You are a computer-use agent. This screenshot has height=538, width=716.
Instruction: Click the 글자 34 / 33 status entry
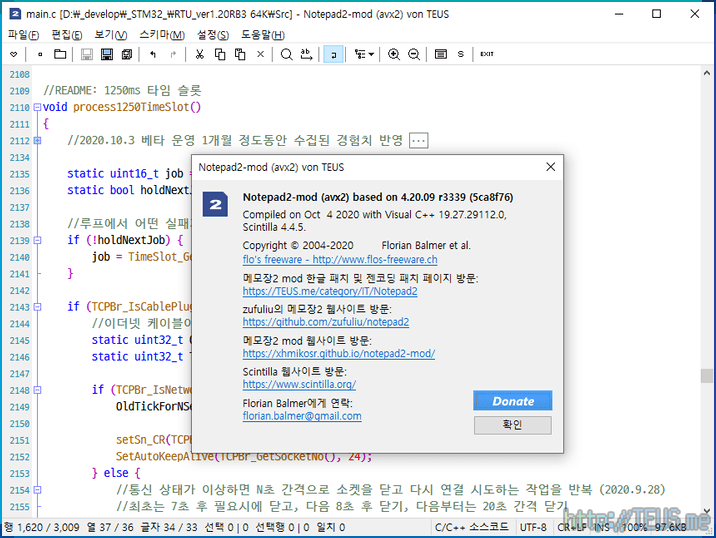[x=169, y=527]
